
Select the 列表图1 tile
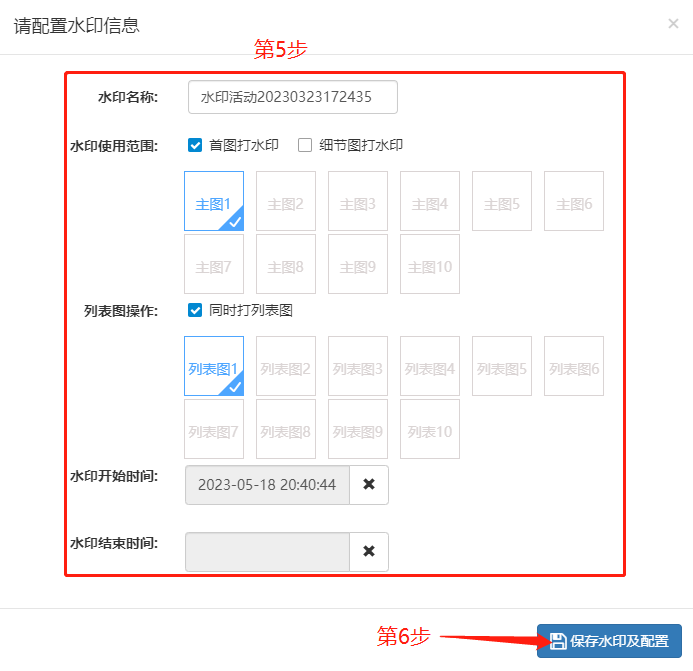pos(214,366)
